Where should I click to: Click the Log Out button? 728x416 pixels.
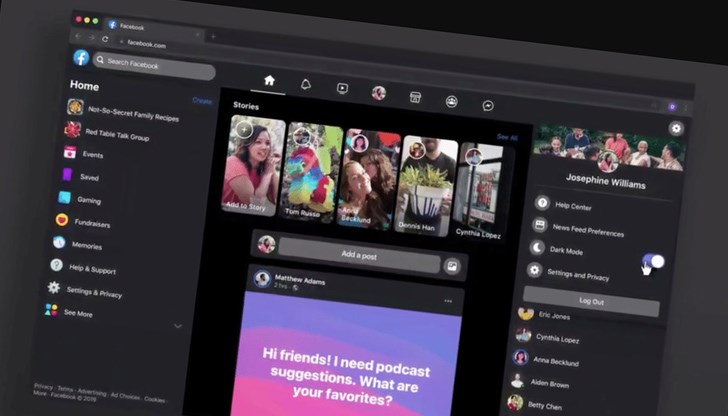pyautogui.click(x=591, y=301)
